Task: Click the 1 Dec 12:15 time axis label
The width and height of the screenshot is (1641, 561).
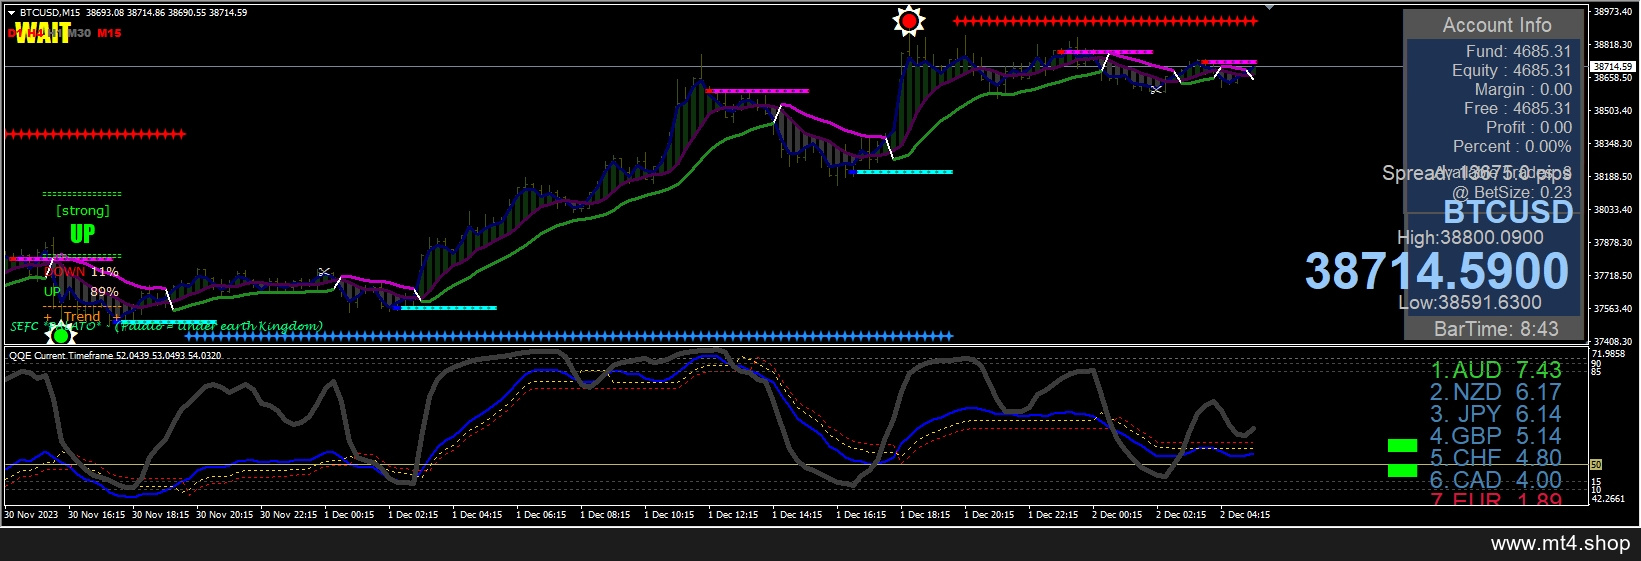Action: pos(733,515)
